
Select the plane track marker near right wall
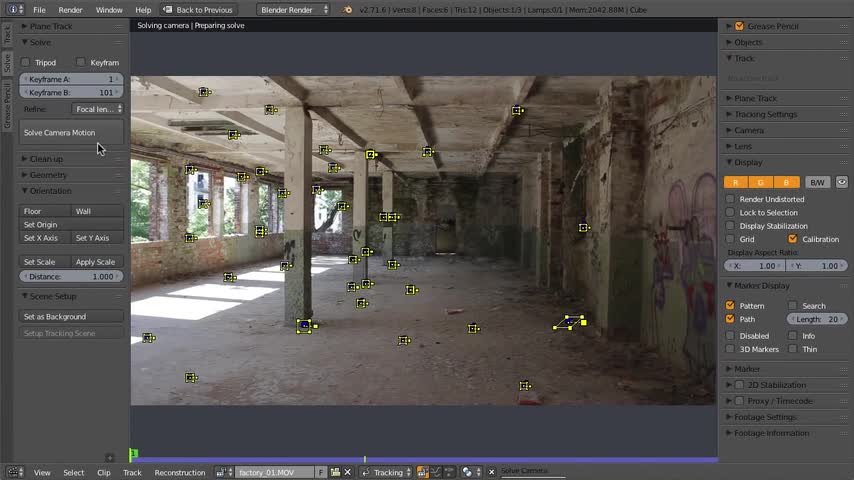[x=570, y=322]
